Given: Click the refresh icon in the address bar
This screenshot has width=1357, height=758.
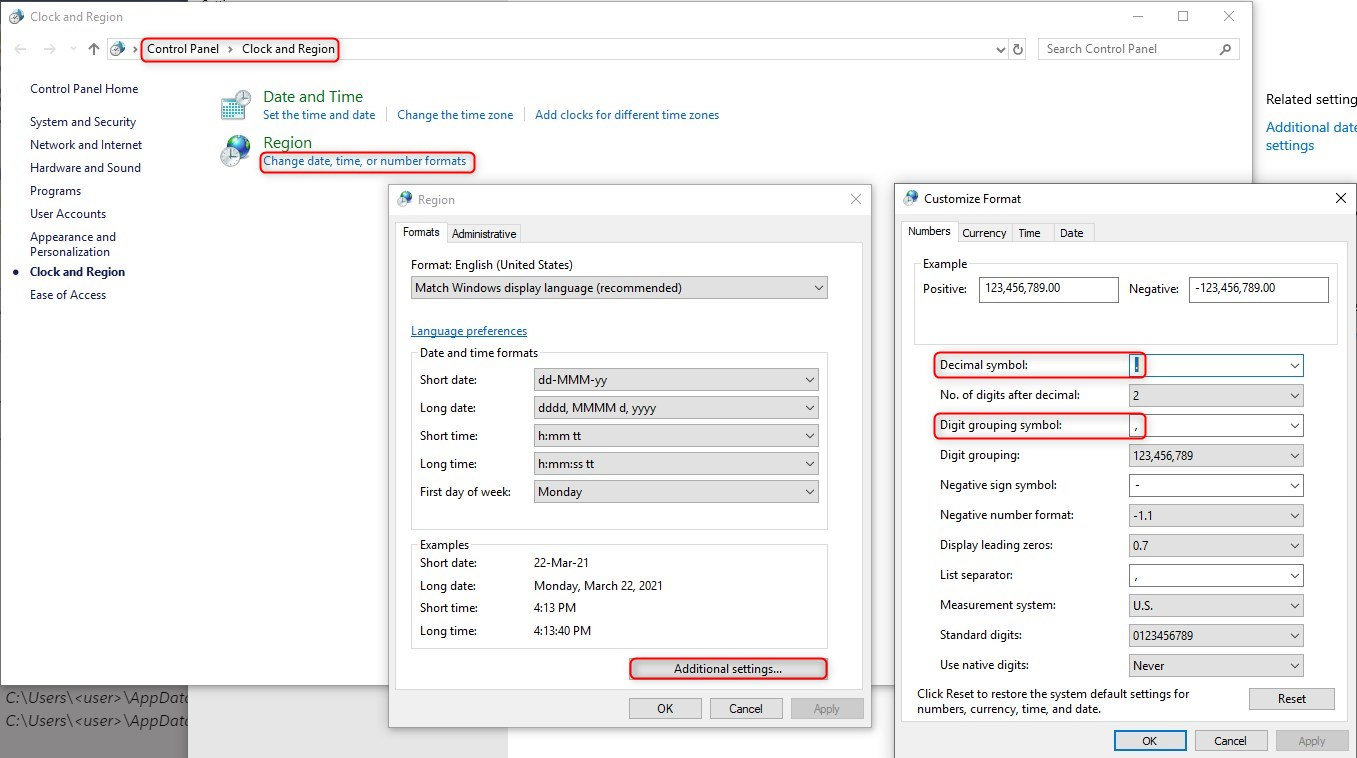Looking at the screenshot, I should tap(1018, 48).
